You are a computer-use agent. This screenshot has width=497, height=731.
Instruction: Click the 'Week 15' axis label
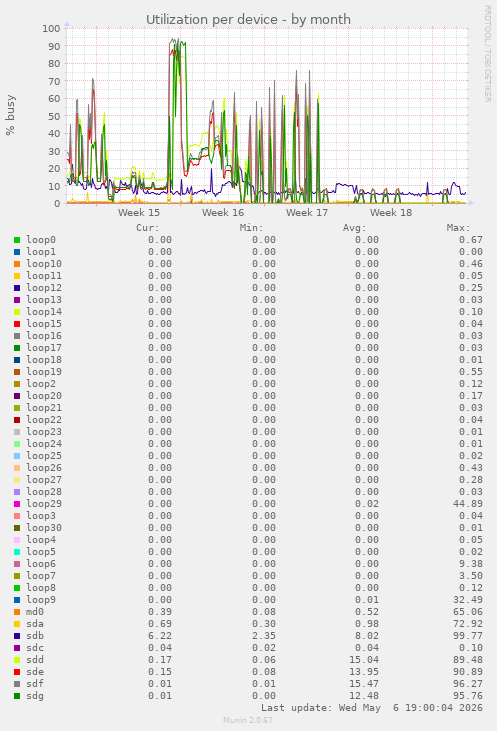click(x=139, y=213)
